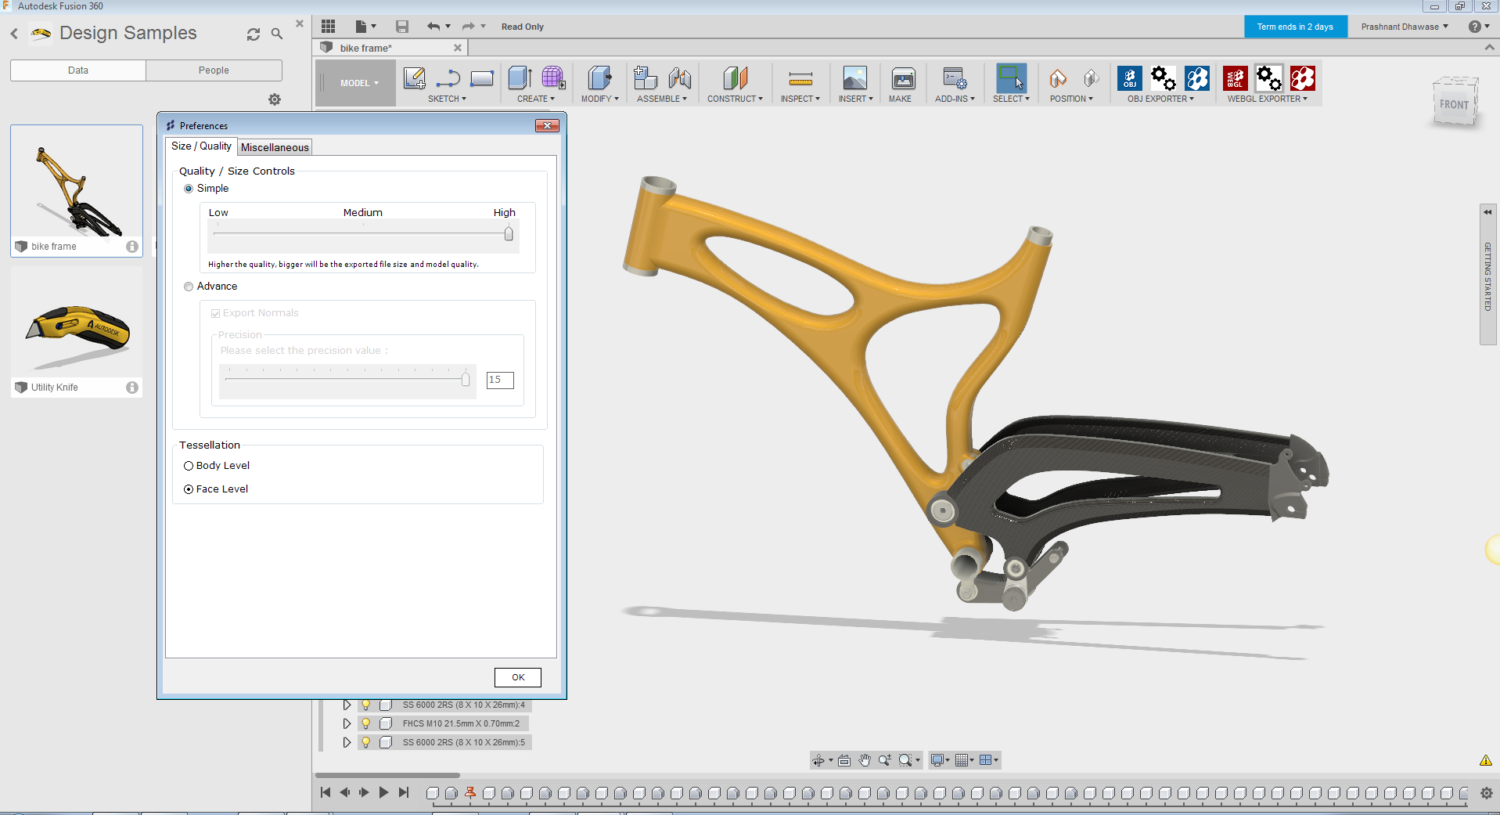The height and width of the screenshot is (815, 1500).
Task: Open the Measure tool under Inspect
Action: [800, 78]
